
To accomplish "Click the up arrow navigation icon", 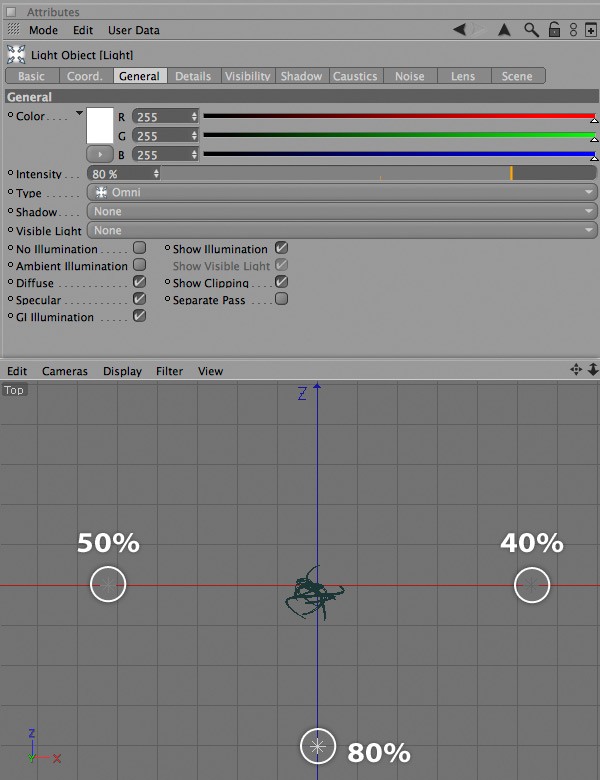I will tap(504, 30).
